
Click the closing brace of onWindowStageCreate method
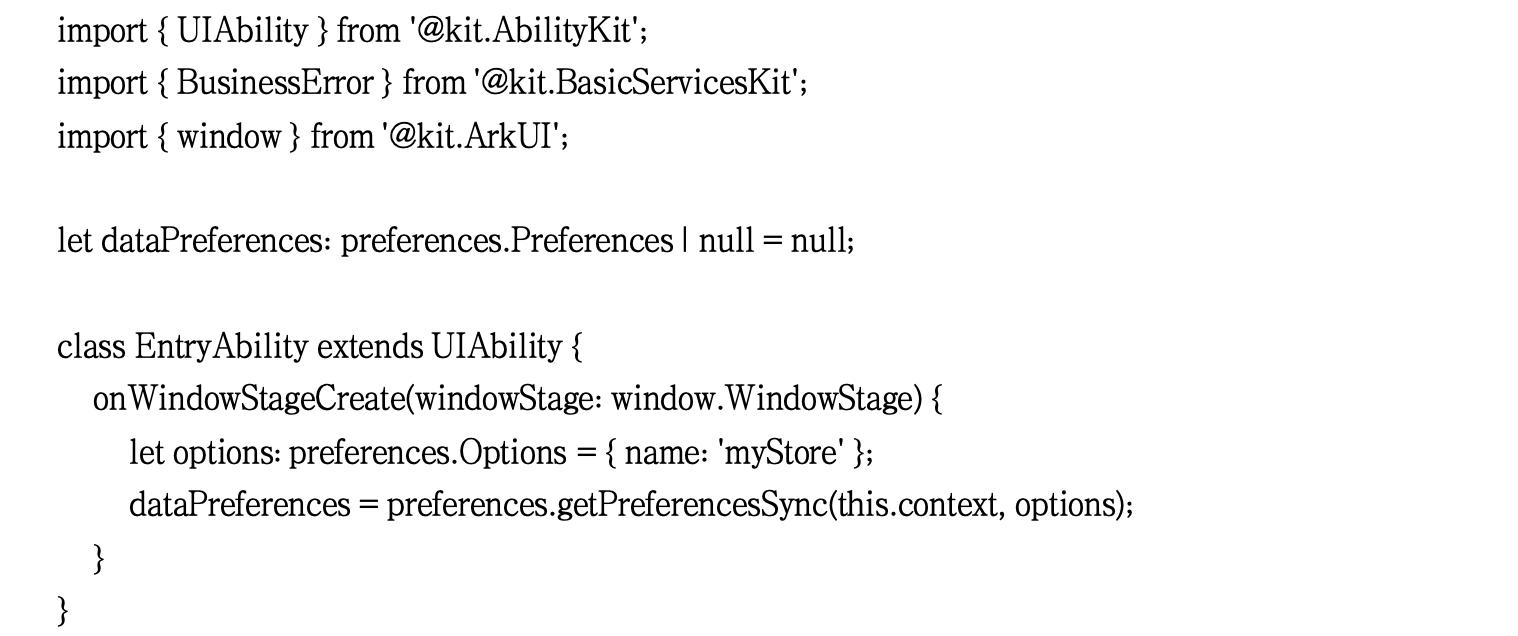pyautogui.click(x=99, y=557)
